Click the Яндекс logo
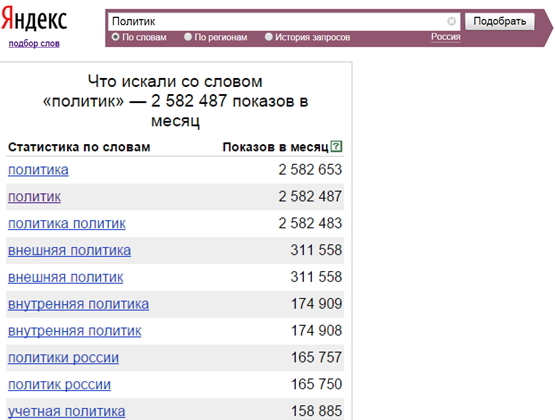The width and height of the screenshot is (555, 420). [x=34, y=19]
